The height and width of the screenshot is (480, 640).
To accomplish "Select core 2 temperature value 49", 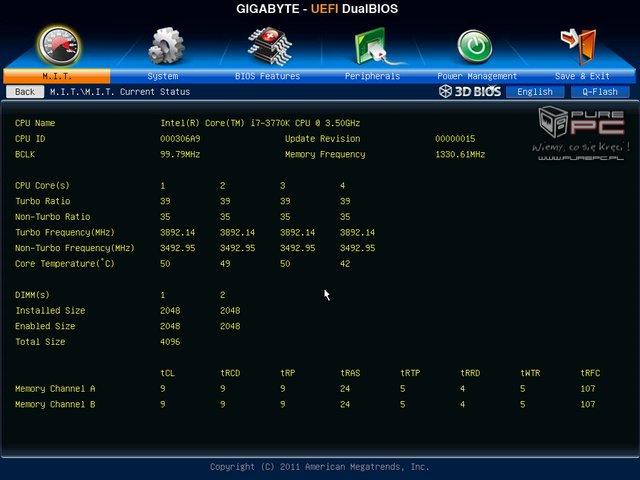I will pos(225,264).
